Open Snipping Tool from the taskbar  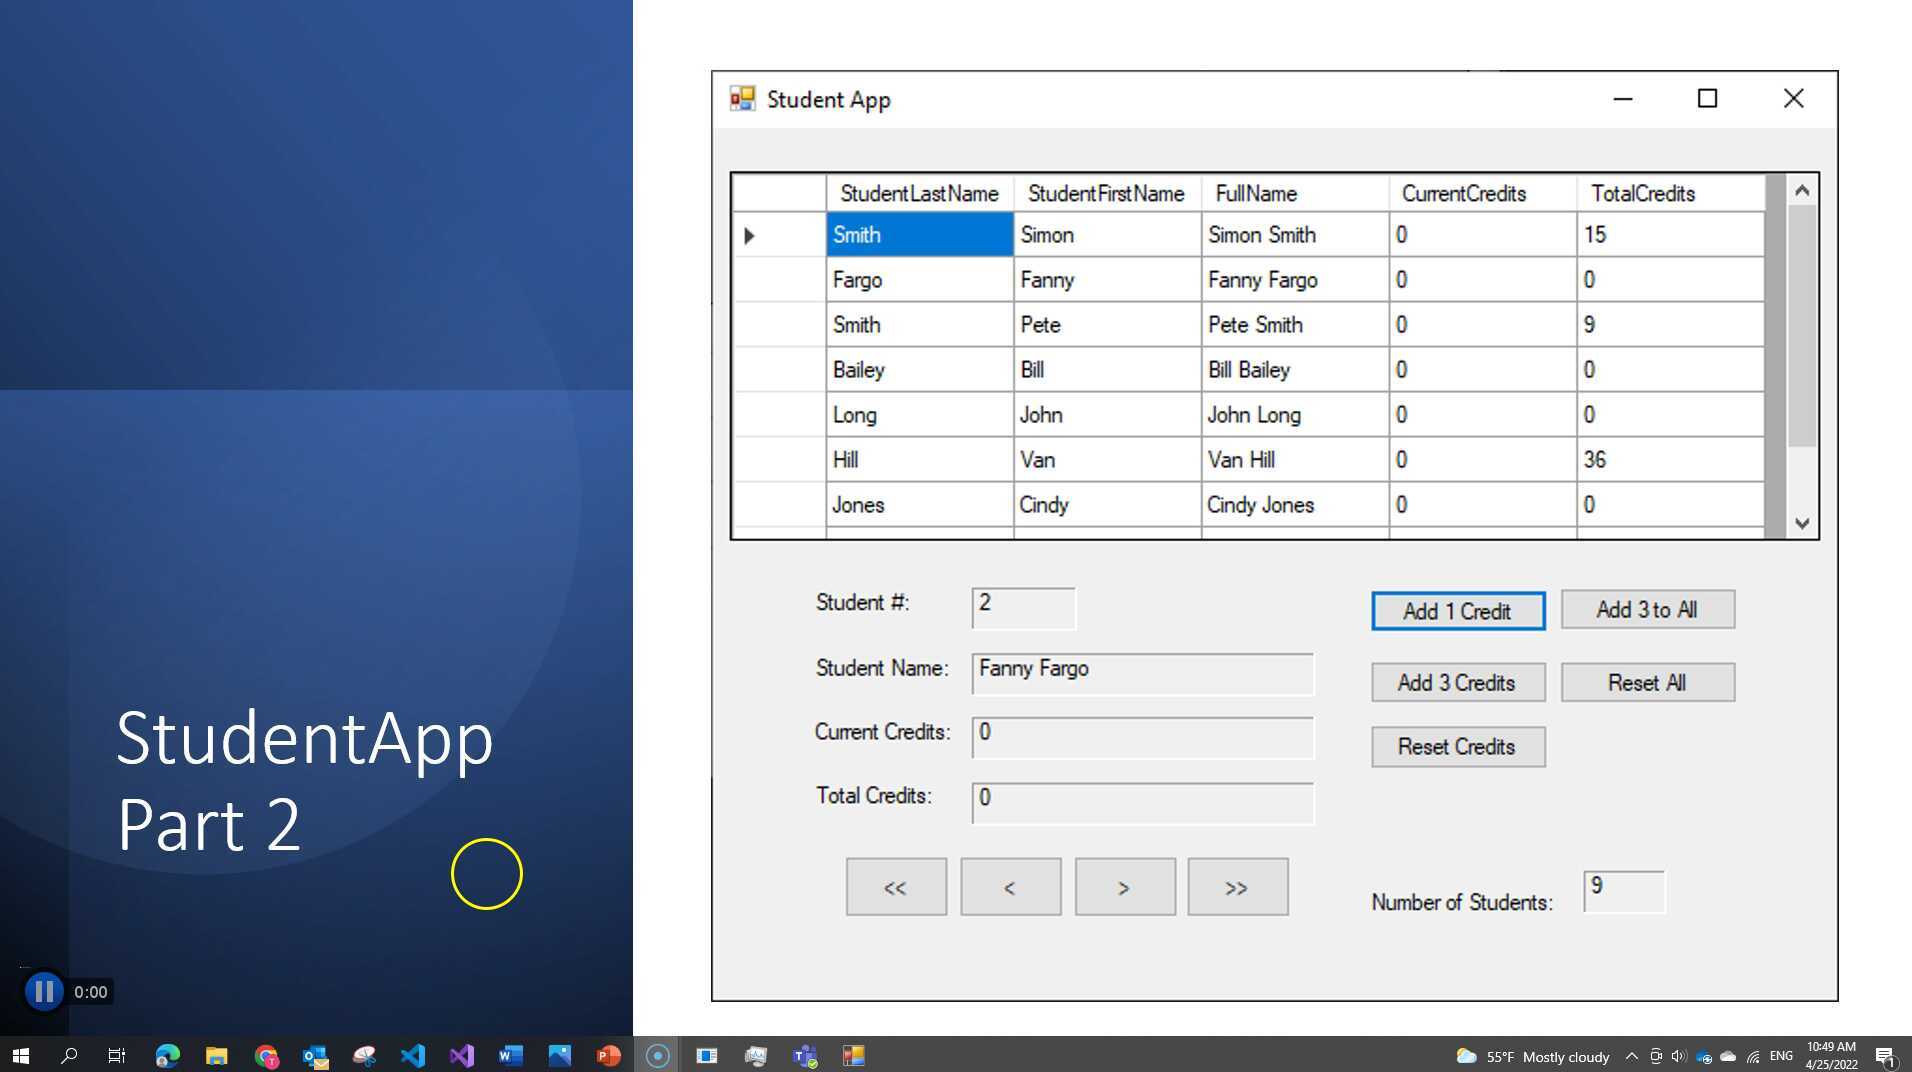tap(364, 1055)
